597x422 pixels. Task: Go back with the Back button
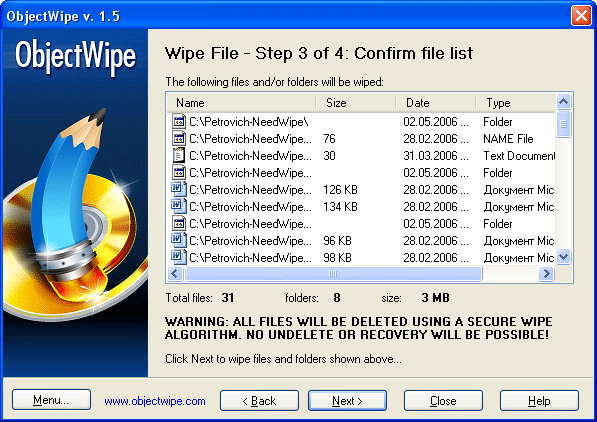tap(259, 401)
